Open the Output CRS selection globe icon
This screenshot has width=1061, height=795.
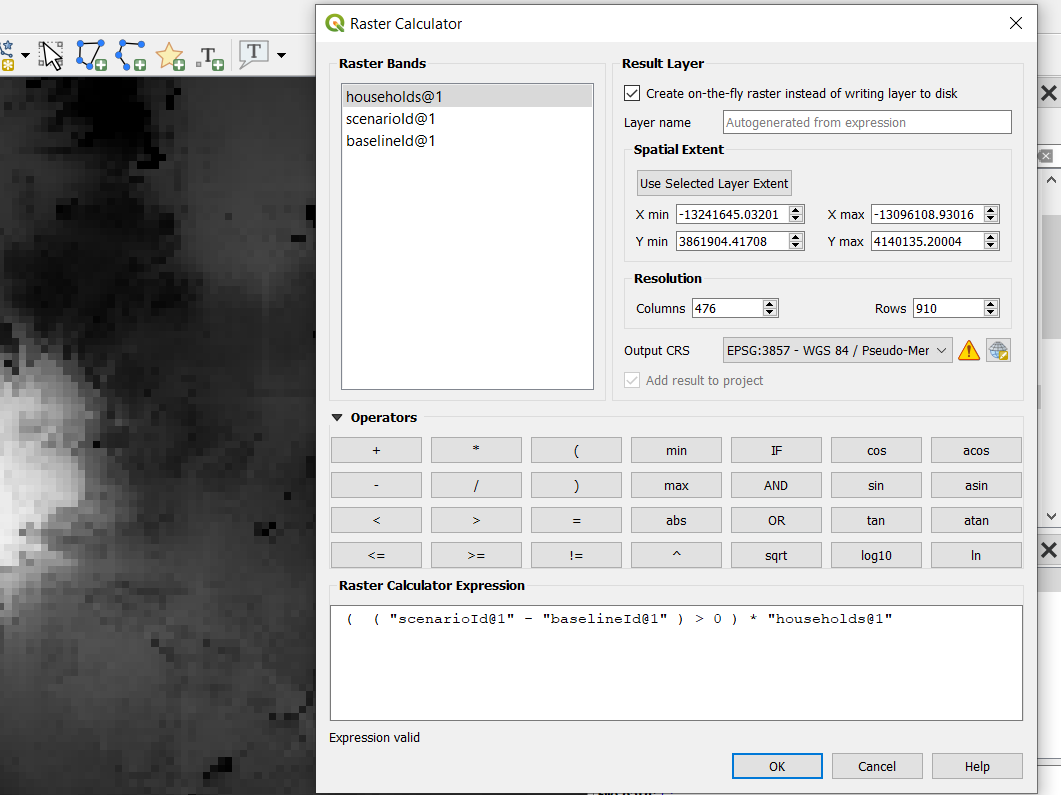998,350
